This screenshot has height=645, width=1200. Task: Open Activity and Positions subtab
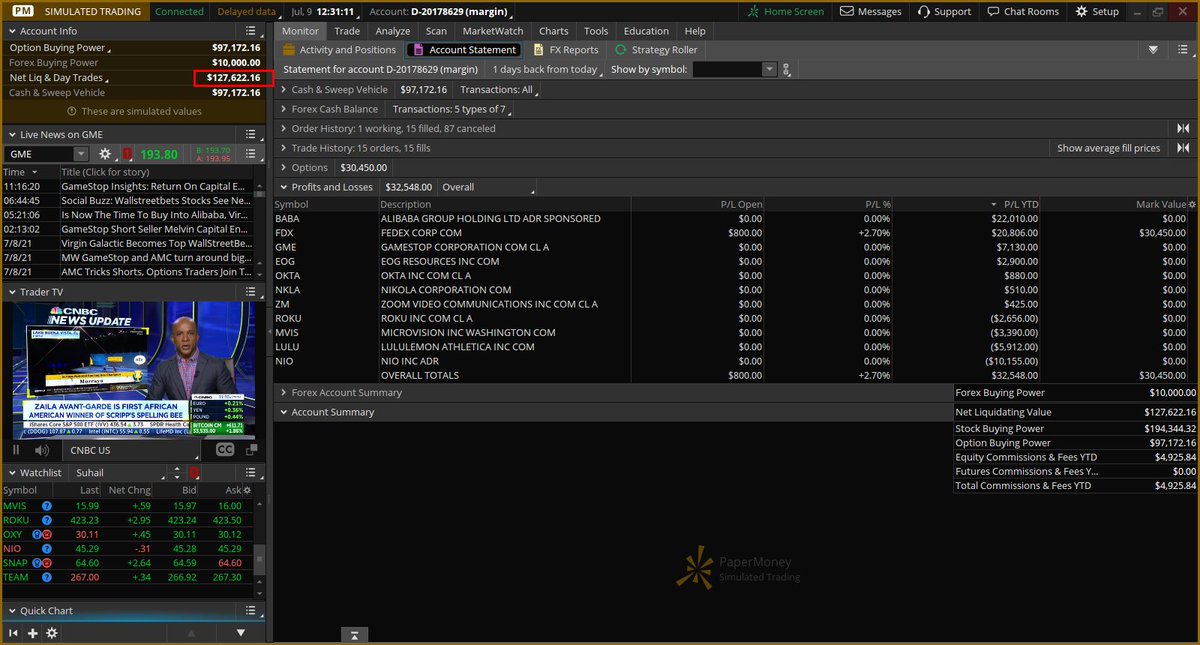(x=340, y=49)
